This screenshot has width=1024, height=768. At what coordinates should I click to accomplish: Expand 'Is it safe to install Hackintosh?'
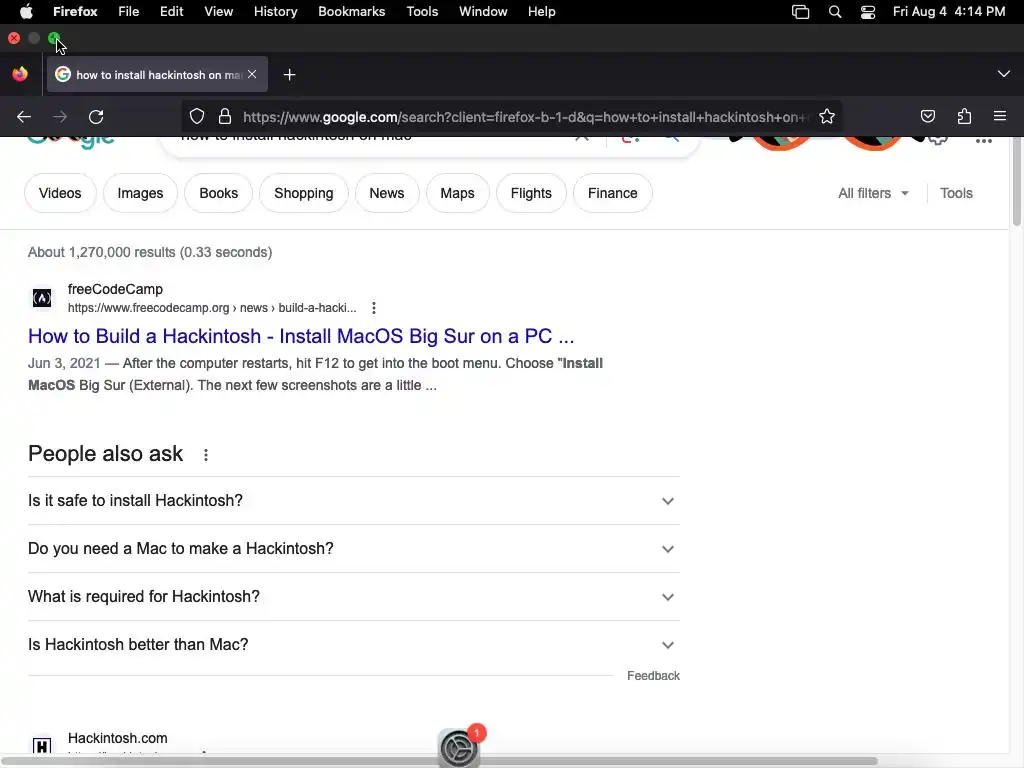[353, 500]
